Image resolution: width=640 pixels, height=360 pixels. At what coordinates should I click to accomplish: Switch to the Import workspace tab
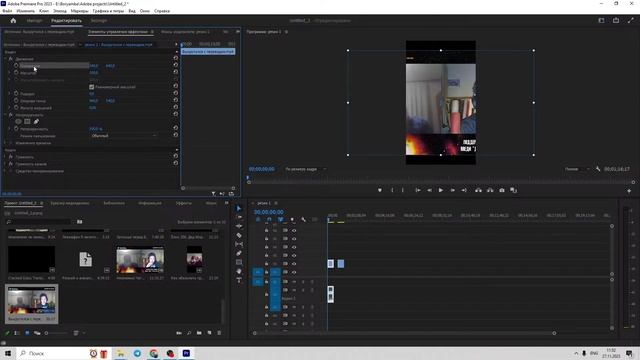pos(34,20)
